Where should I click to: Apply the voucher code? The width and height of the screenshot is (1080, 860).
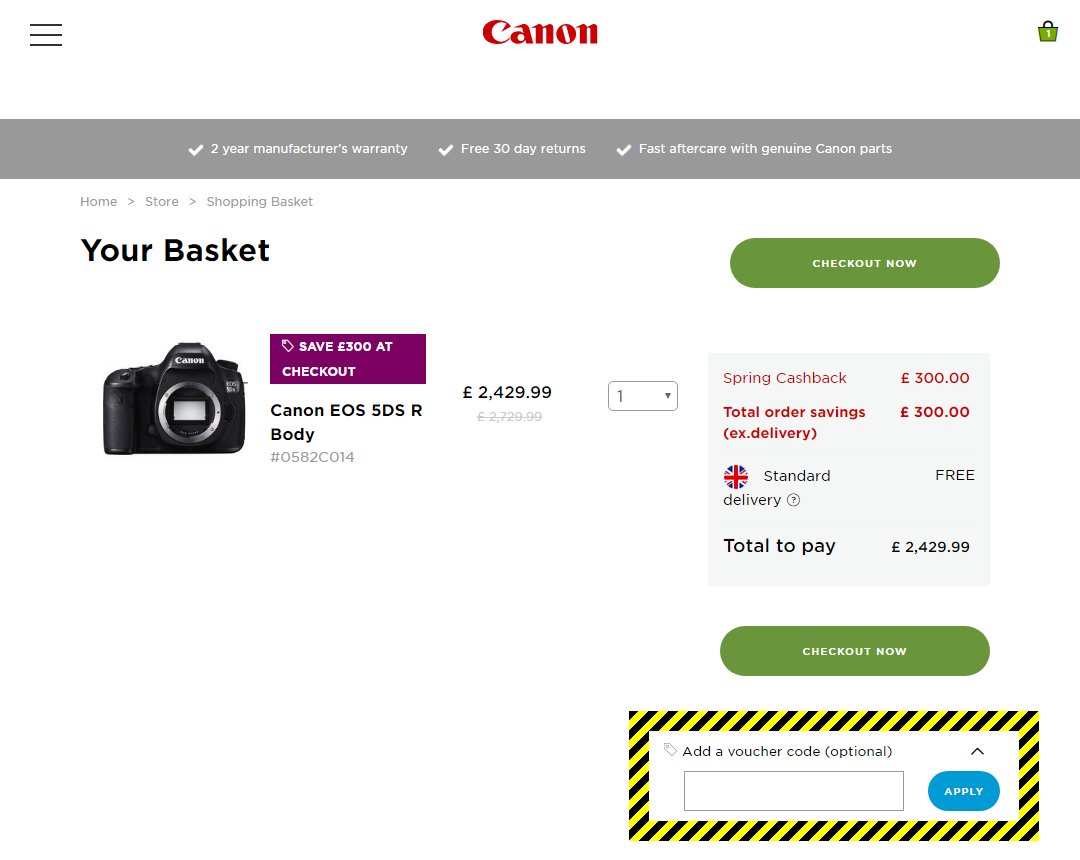pos(964,791)
